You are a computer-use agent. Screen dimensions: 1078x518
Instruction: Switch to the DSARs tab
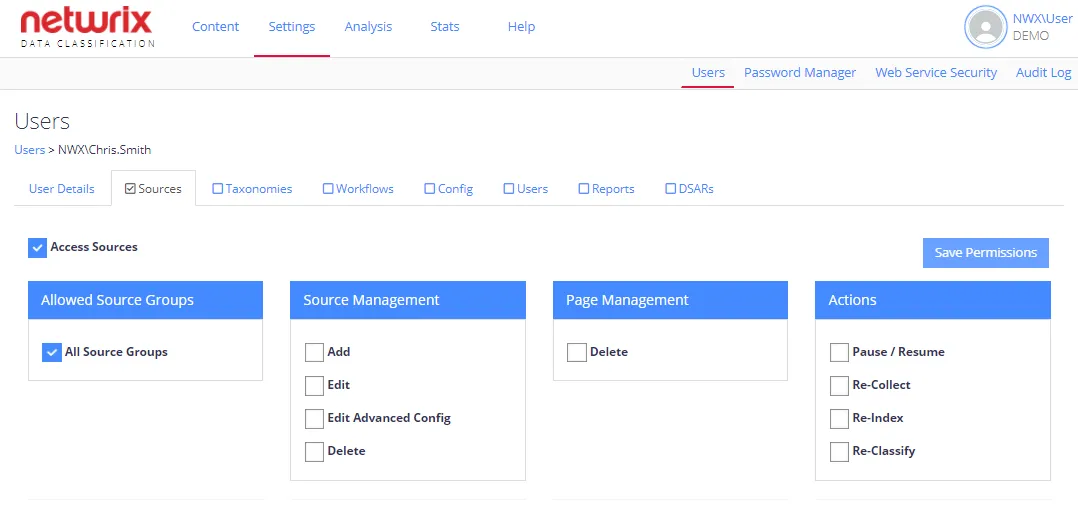pos(690,188)
